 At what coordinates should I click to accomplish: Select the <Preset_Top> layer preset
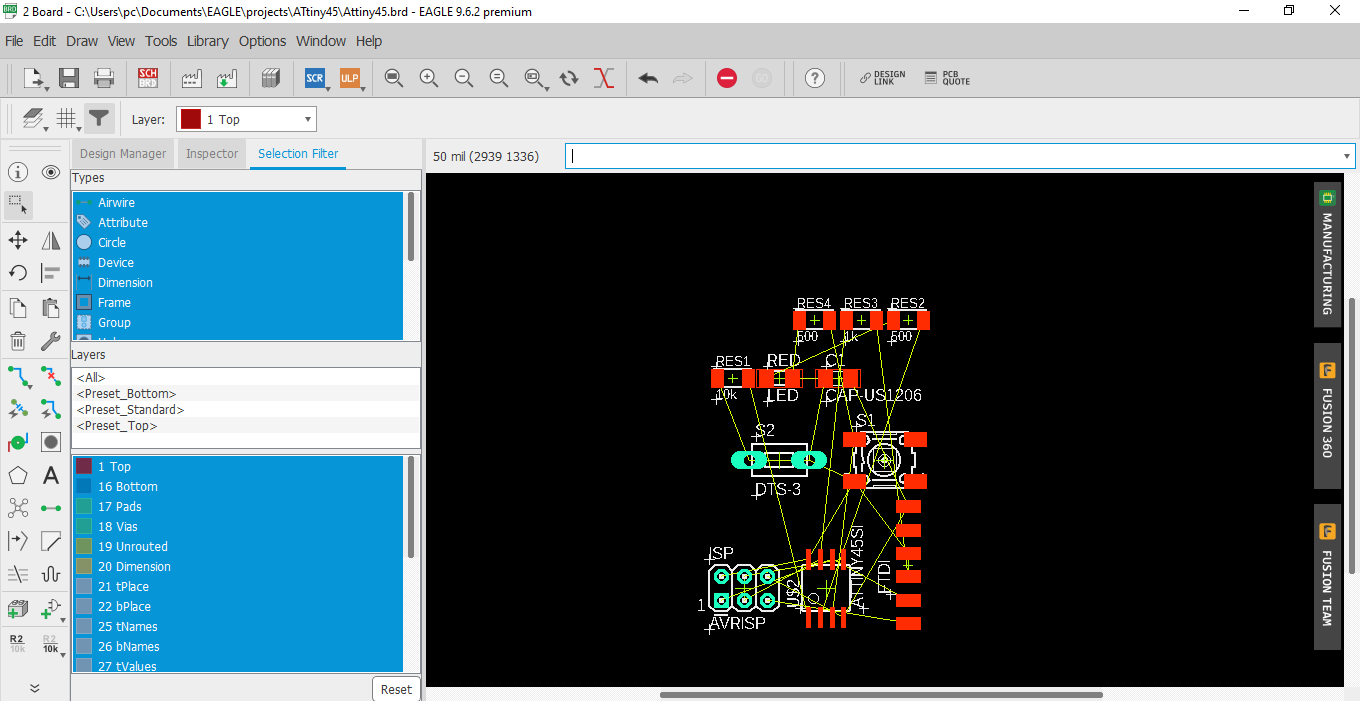click(x=246, y=426)
